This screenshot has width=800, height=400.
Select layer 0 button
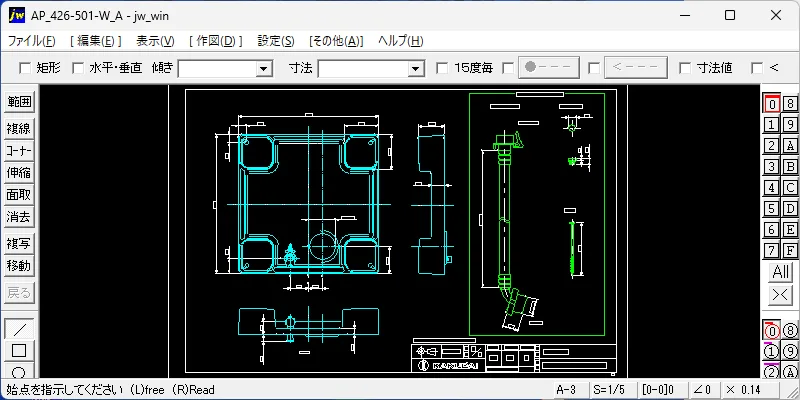tap(772, 104)
